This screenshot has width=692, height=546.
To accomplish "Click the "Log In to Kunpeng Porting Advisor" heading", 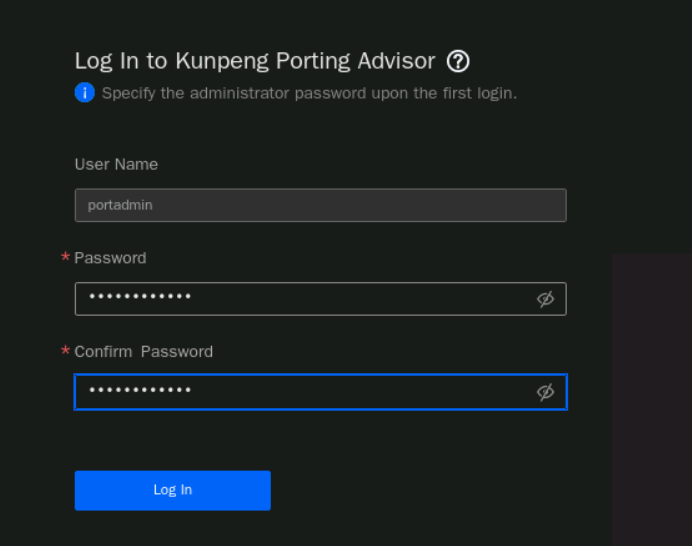I will tap(255, 61).
